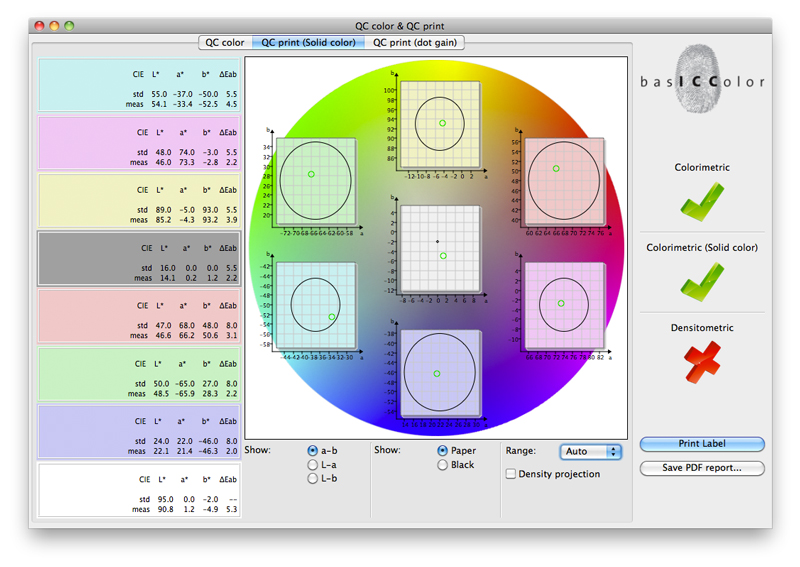Select the black/gray color swatch panel
This screenshot has height=567, width=800.
139,259
